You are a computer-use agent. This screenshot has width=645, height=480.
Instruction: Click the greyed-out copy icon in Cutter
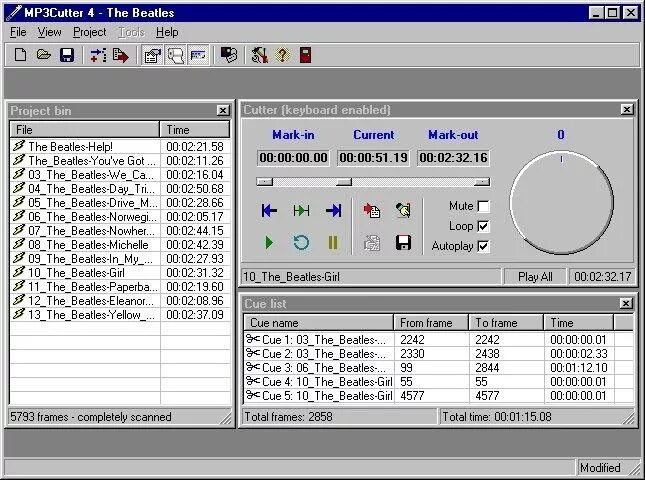tap(372, 243)
